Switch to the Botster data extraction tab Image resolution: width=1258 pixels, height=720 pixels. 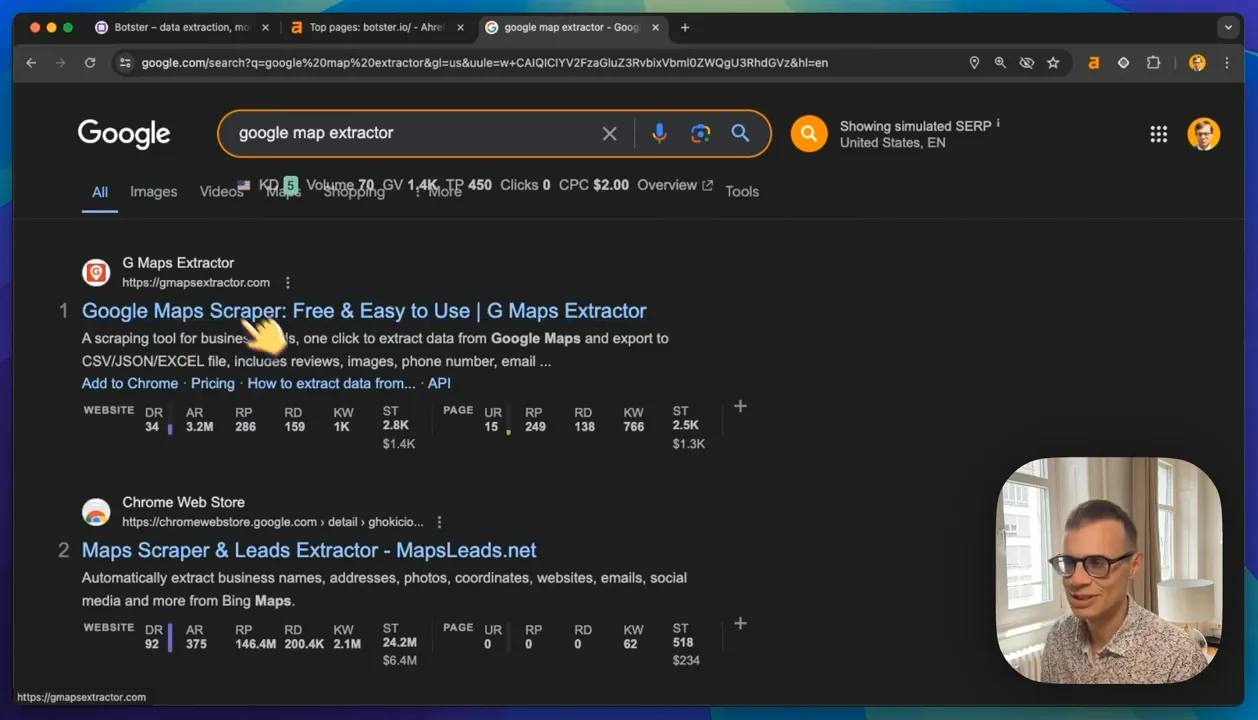click(182, 28)
